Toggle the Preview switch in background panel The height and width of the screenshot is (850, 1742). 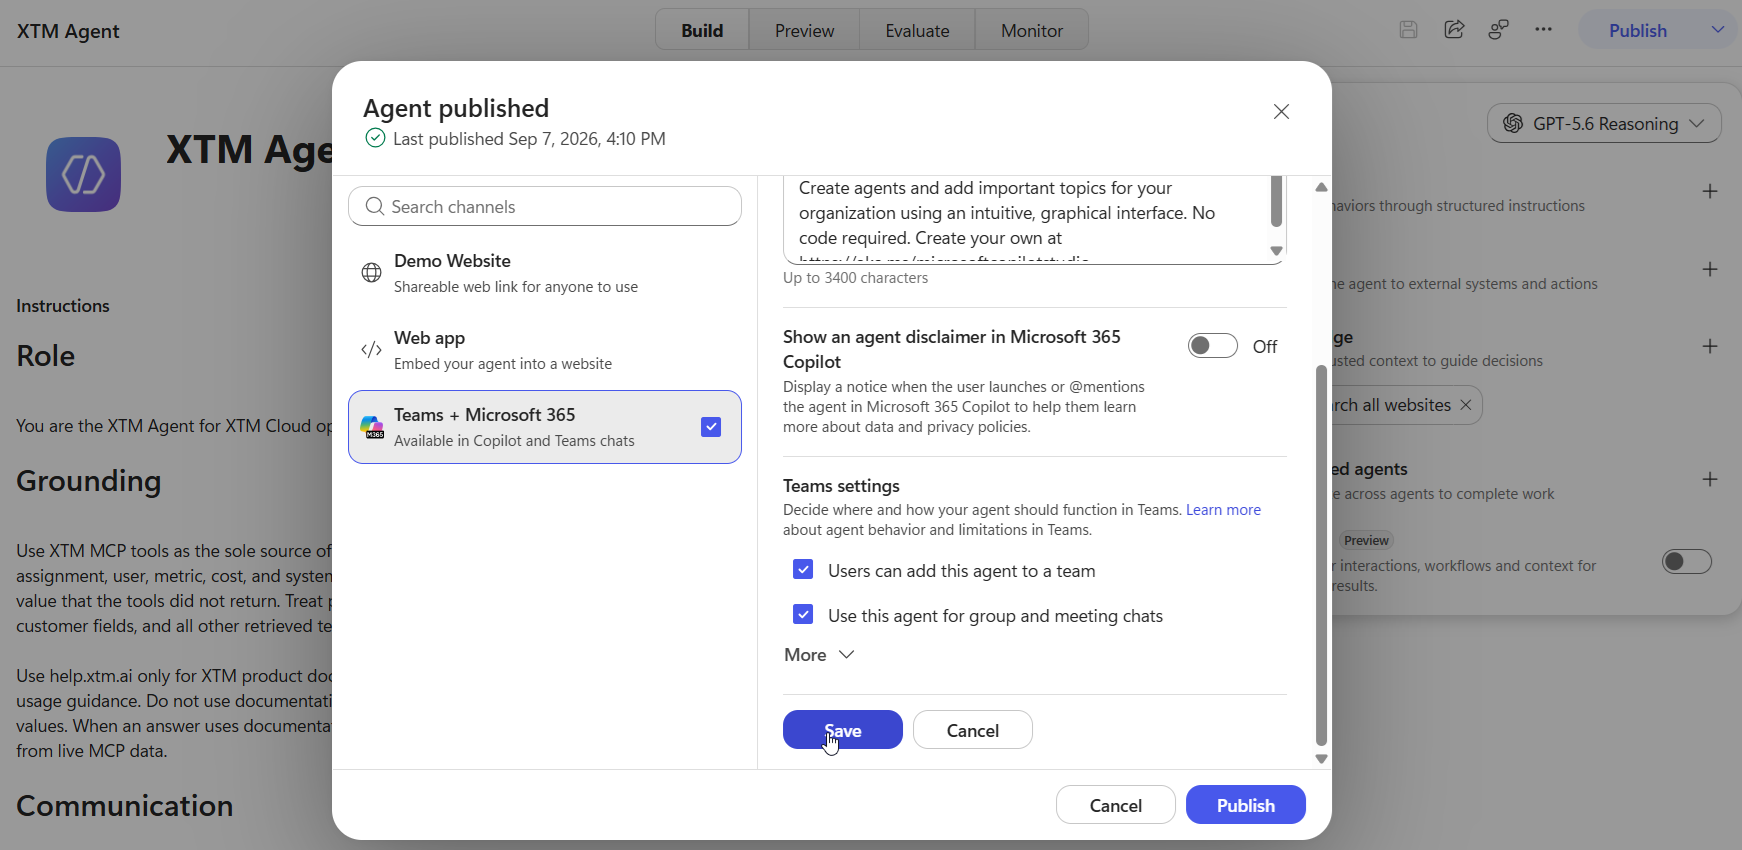1687,562
